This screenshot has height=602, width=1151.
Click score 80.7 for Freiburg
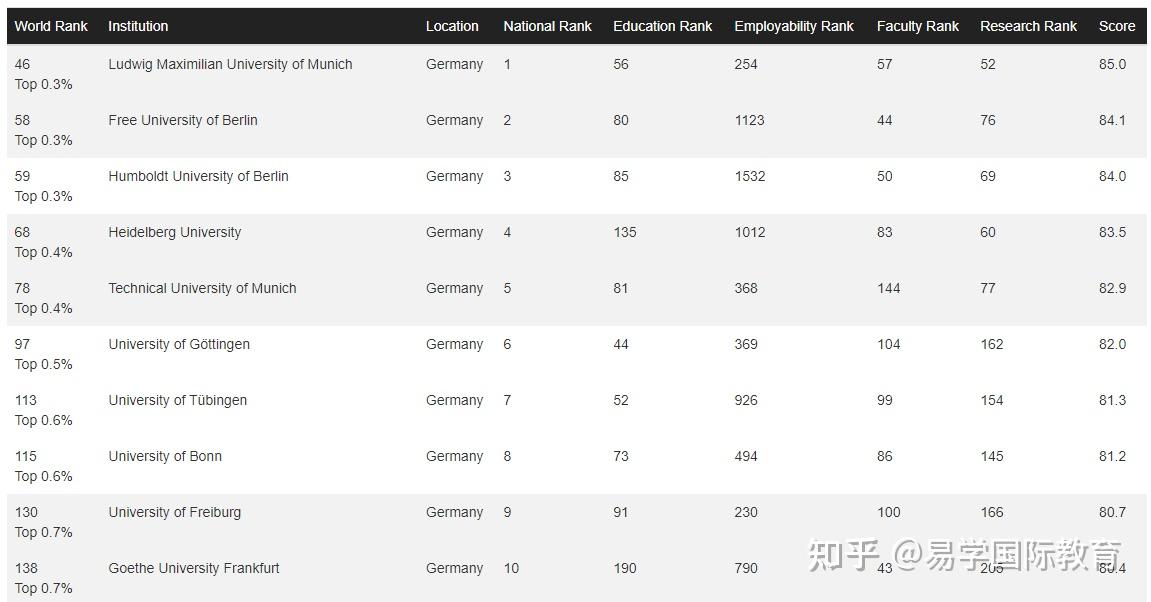click(x=1112, y=512)
